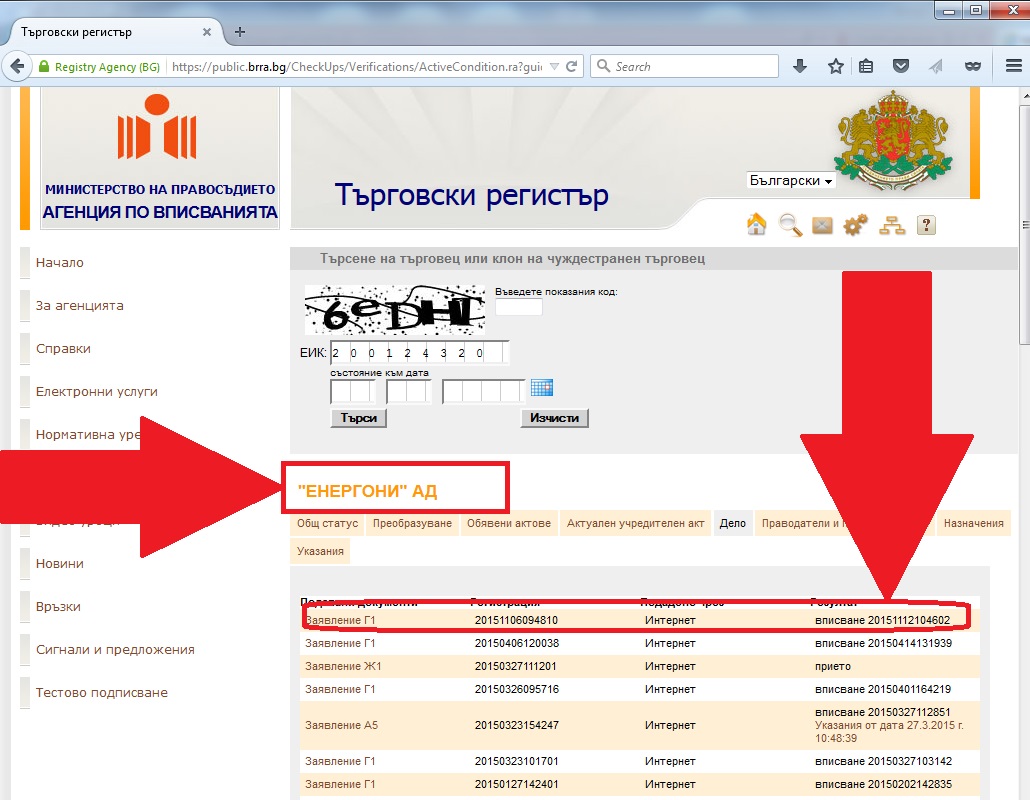Open the sitemap hierarchy icon
The width and height of the screenshot is (1030, 800).
891,225
